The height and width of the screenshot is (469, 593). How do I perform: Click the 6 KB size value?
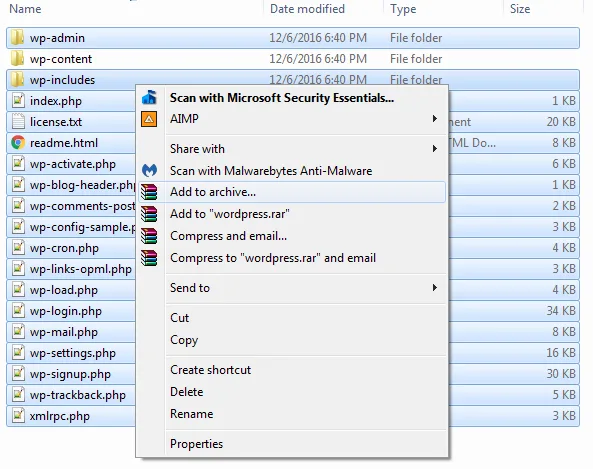tap(564, 164)
